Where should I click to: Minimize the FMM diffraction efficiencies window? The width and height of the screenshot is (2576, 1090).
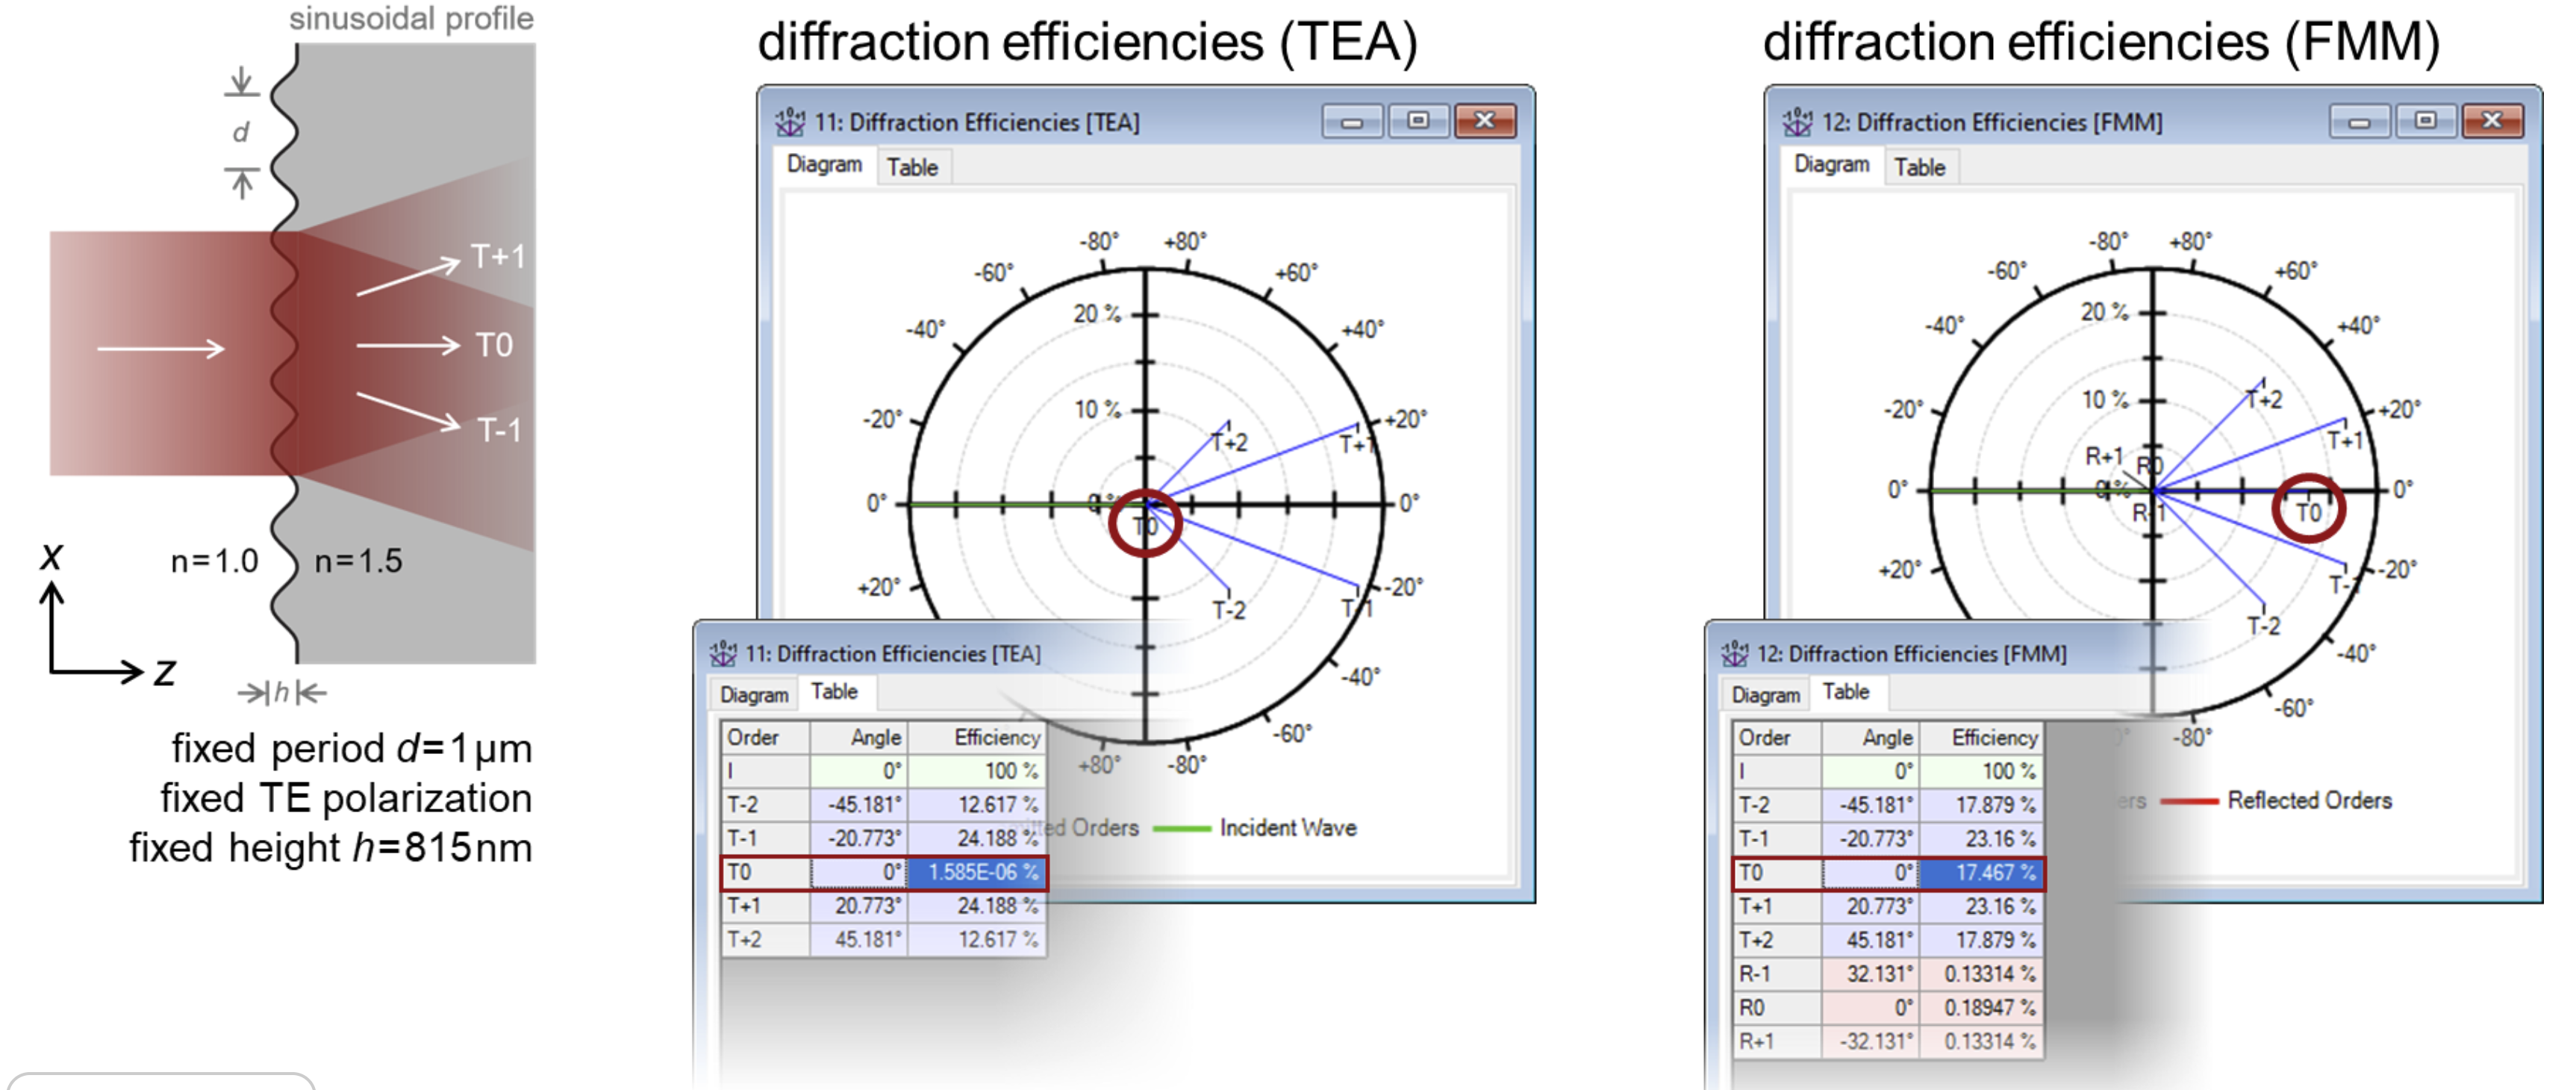2358,122
